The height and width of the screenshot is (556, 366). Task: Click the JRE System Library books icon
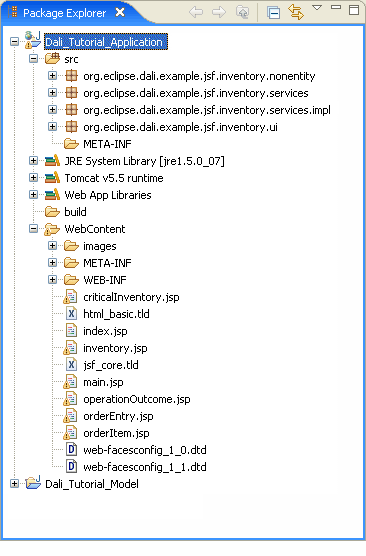pyautogui.click(x=52, y=161)
